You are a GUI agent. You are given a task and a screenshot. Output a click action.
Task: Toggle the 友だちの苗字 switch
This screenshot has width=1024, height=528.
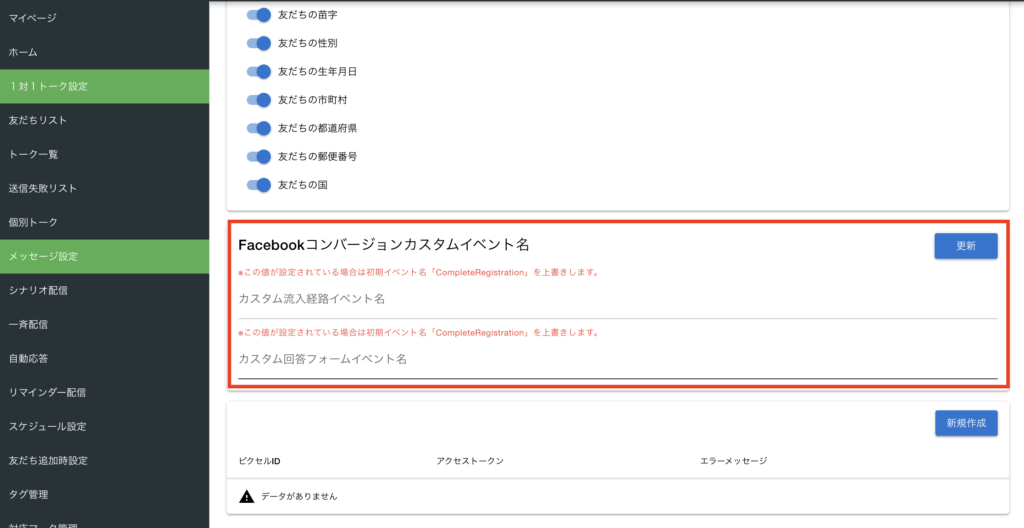(x=259, y=15)
